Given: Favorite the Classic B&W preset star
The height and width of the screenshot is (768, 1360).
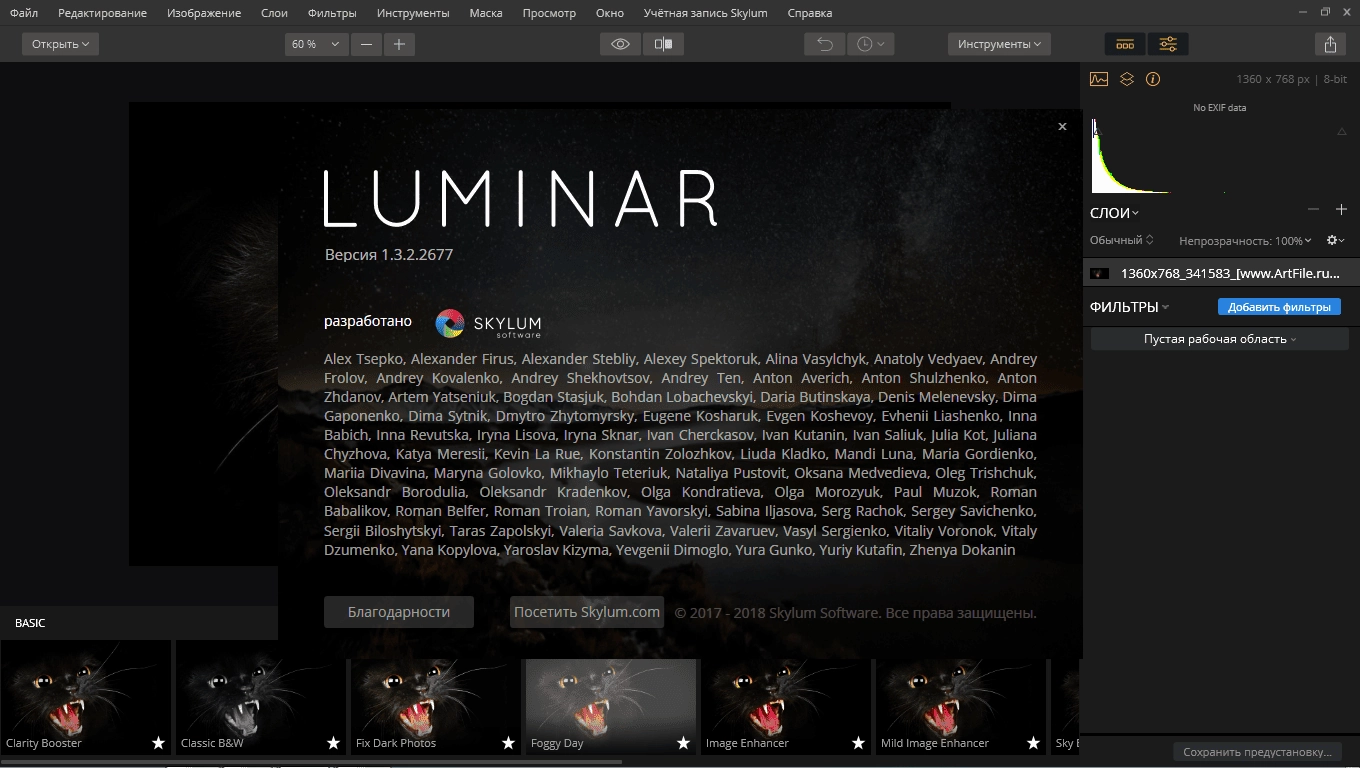Looking at the screenshot, I should coord(333,743).
